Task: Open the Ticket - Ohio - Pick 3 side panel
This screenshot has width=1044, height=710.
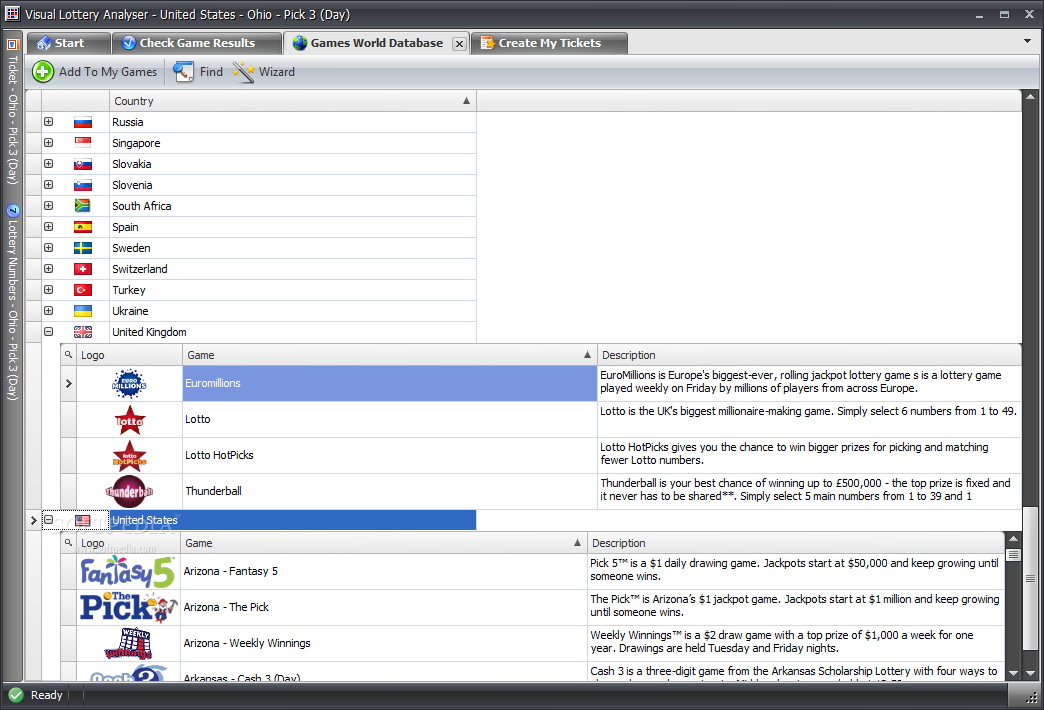Action: pos(13,112)
